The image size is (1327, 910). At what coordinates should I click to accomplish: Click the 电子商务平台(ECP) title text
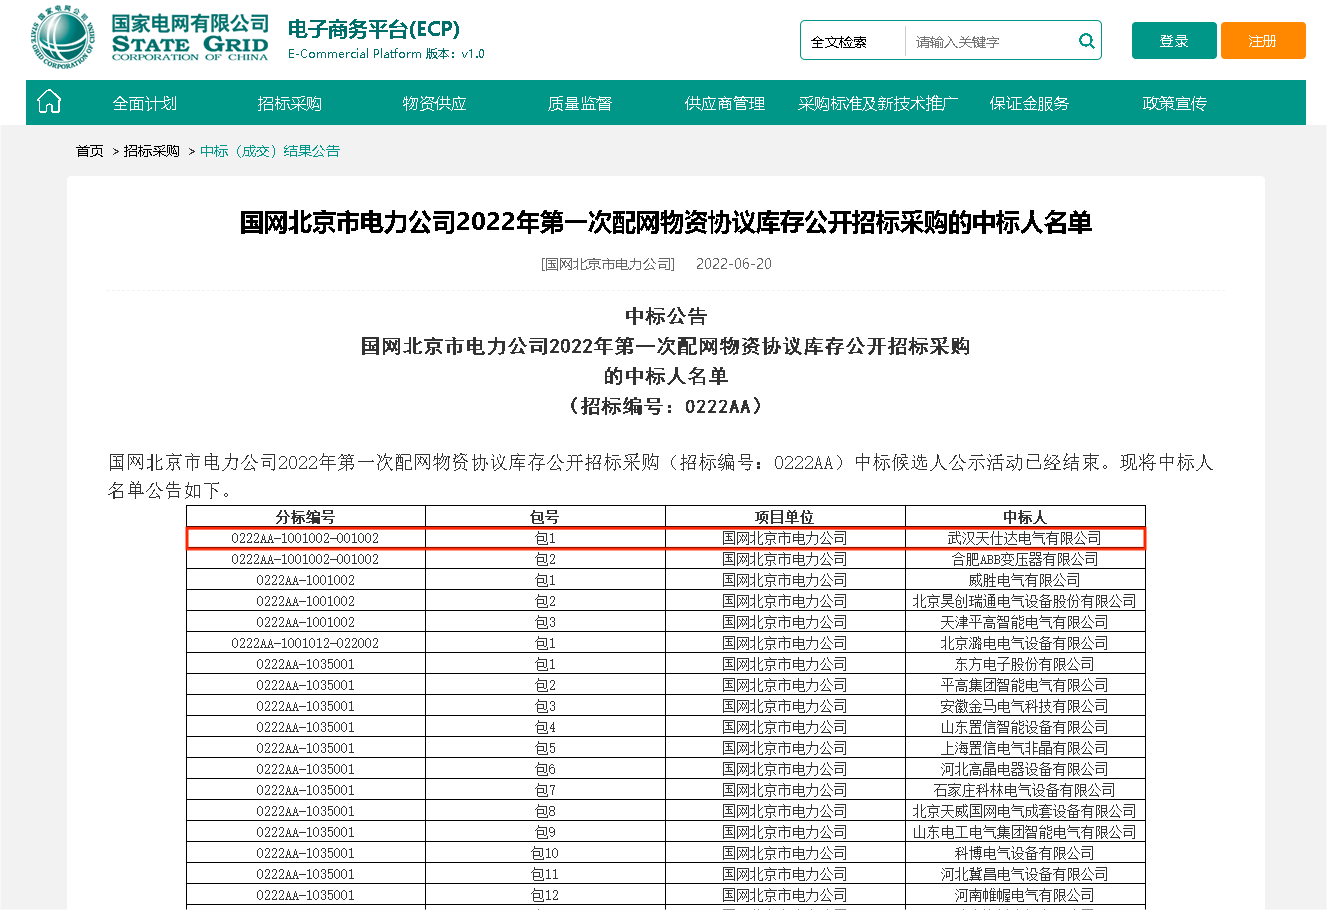374,28
